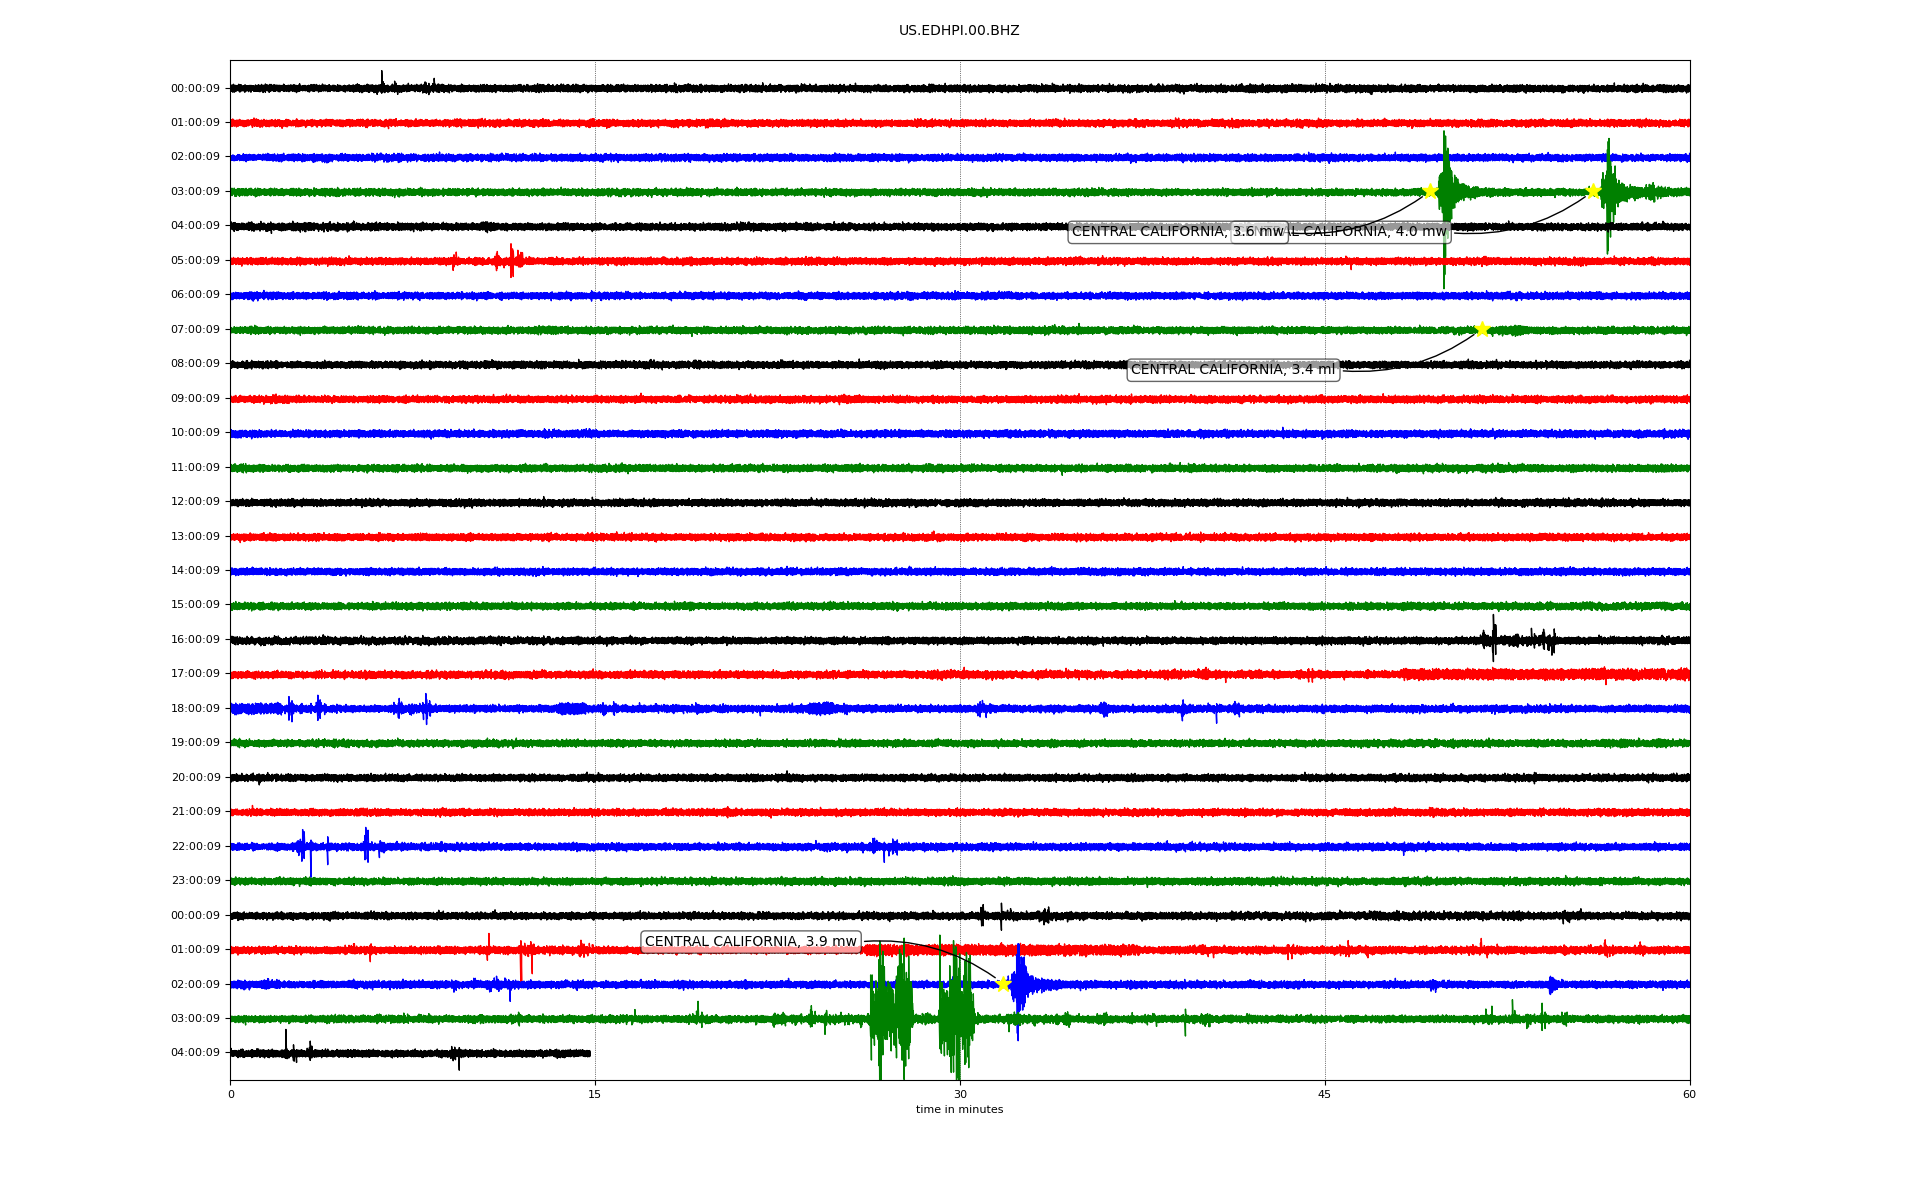Click the 45 tick on the time axis
The image size is (1920, 1200).
pos(1325,1094)
